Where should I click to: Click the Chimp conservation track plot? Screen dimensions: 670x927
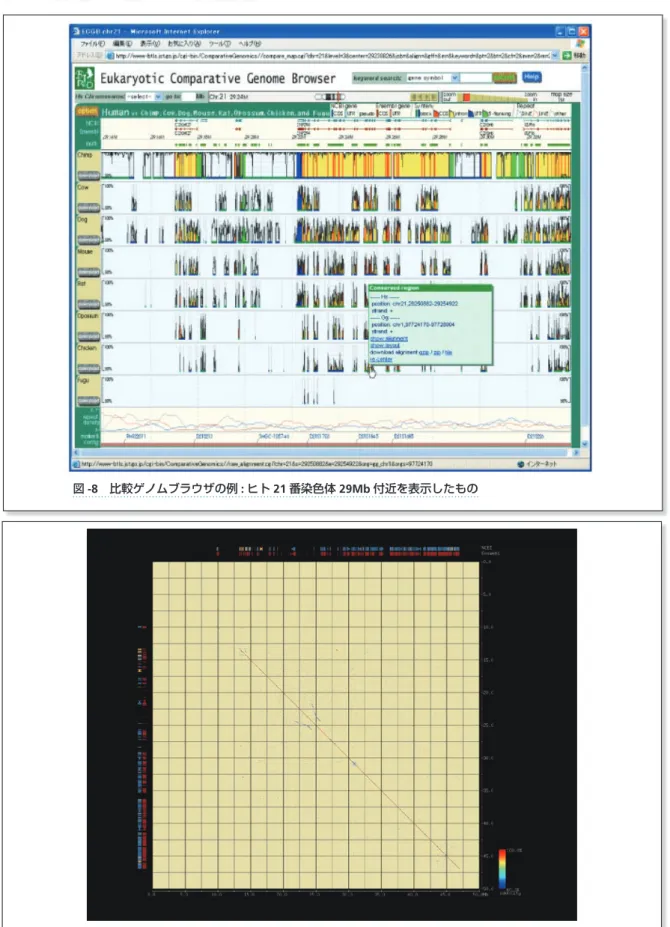point(336,165)
